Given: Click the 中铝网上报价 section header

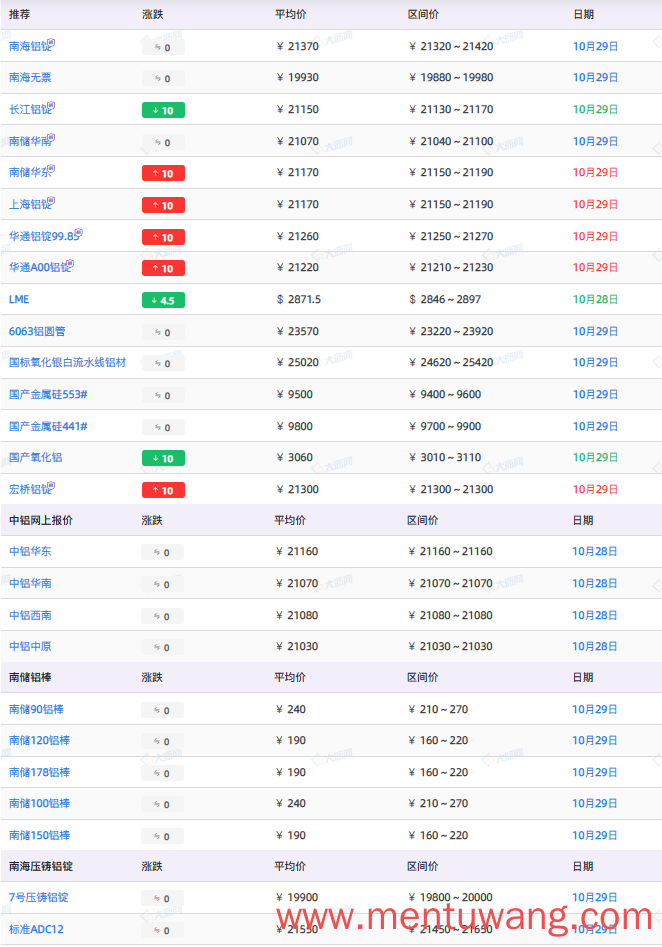Looking at the screenshot, I should (40, 520).
